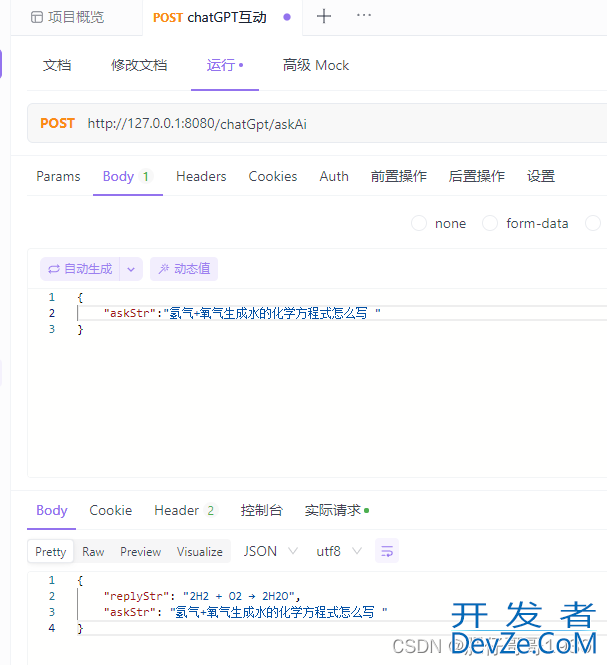The width and height of the screenshot is (607, 665).
Task: Toggle the word wrap icon
Action: (387, 551)
